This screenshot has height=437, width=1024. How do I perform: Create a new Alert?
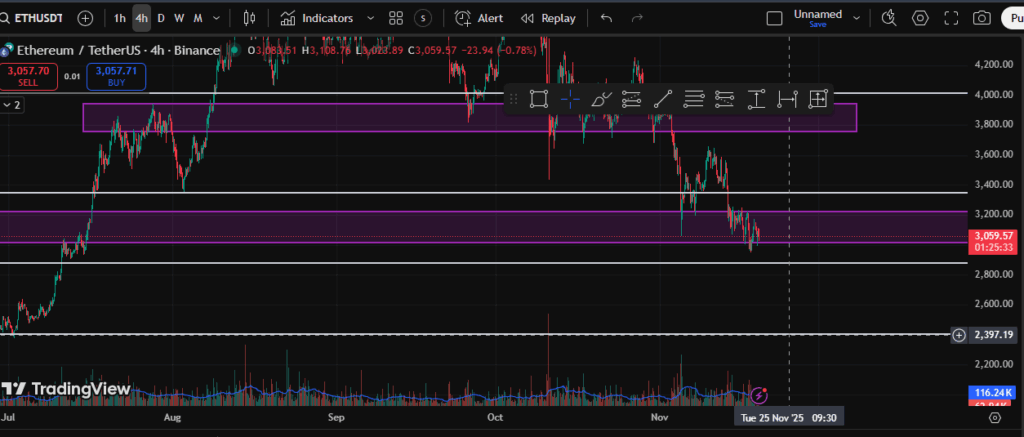[479, 18]
